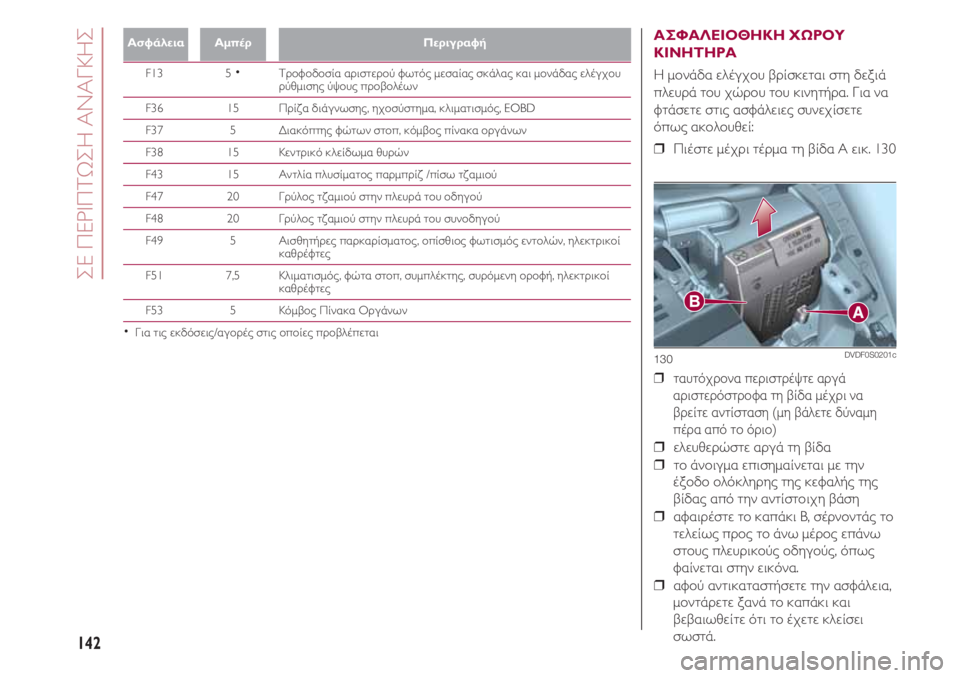960x678 pixels.
Task: Click paragraph Η μονάδα ελέγχου βρίσκεται
Action: click(771, 101)
